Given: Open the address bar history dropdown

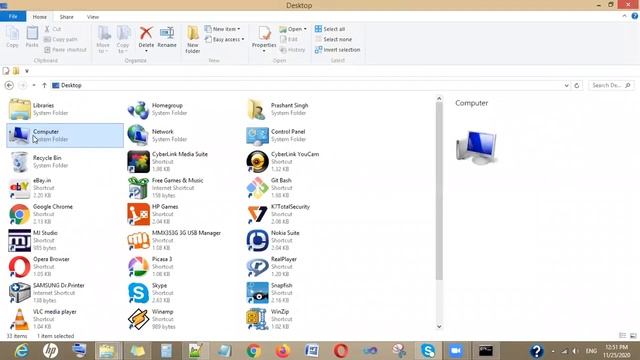Looking at the screenshot, I should [567, 86].
